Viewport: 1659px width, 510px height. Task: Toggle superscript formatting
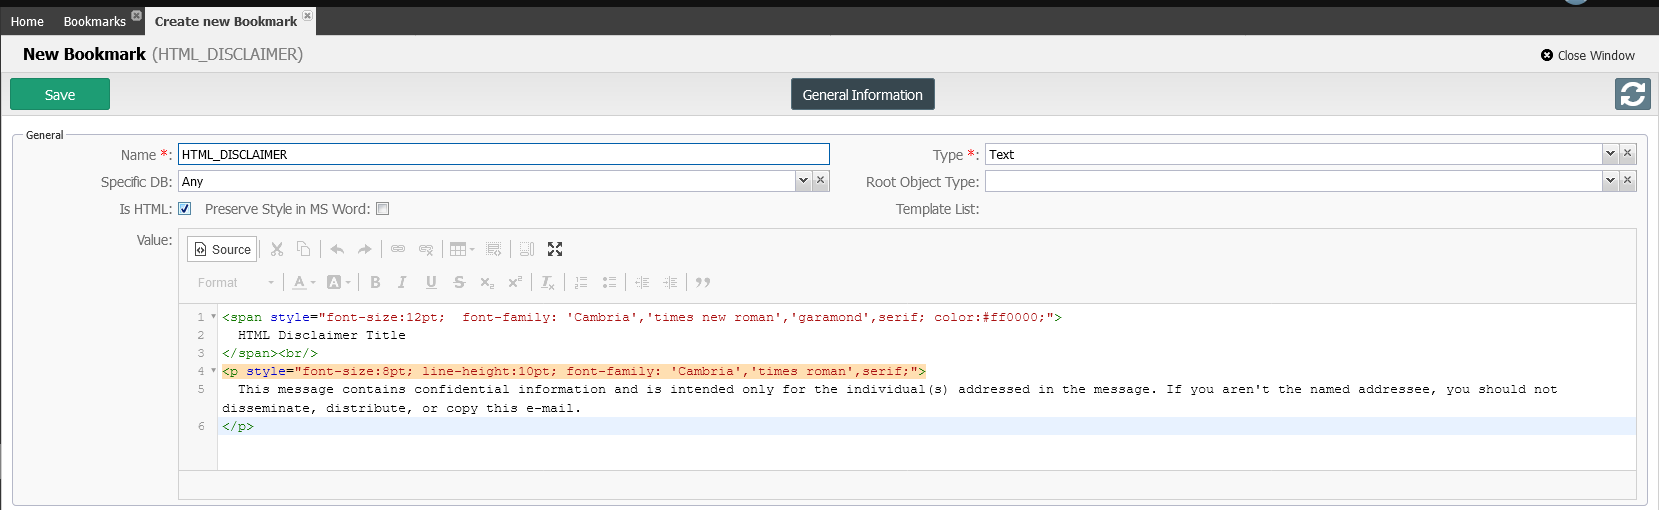[x=515, y=283]
